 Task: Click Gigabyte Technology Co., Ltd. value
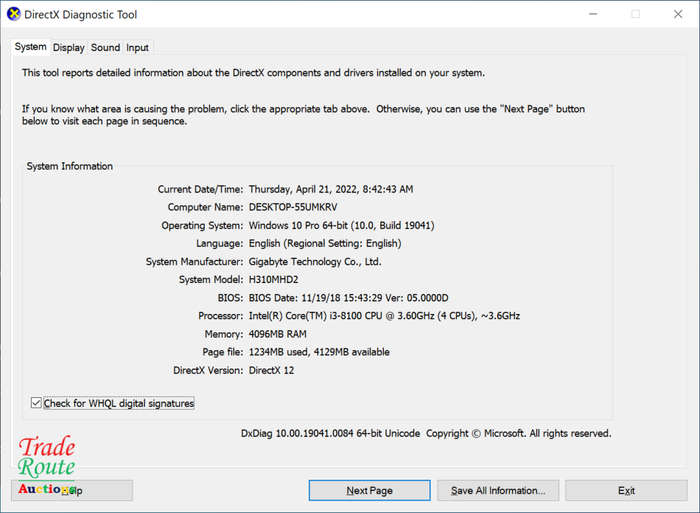coord(315,262)
